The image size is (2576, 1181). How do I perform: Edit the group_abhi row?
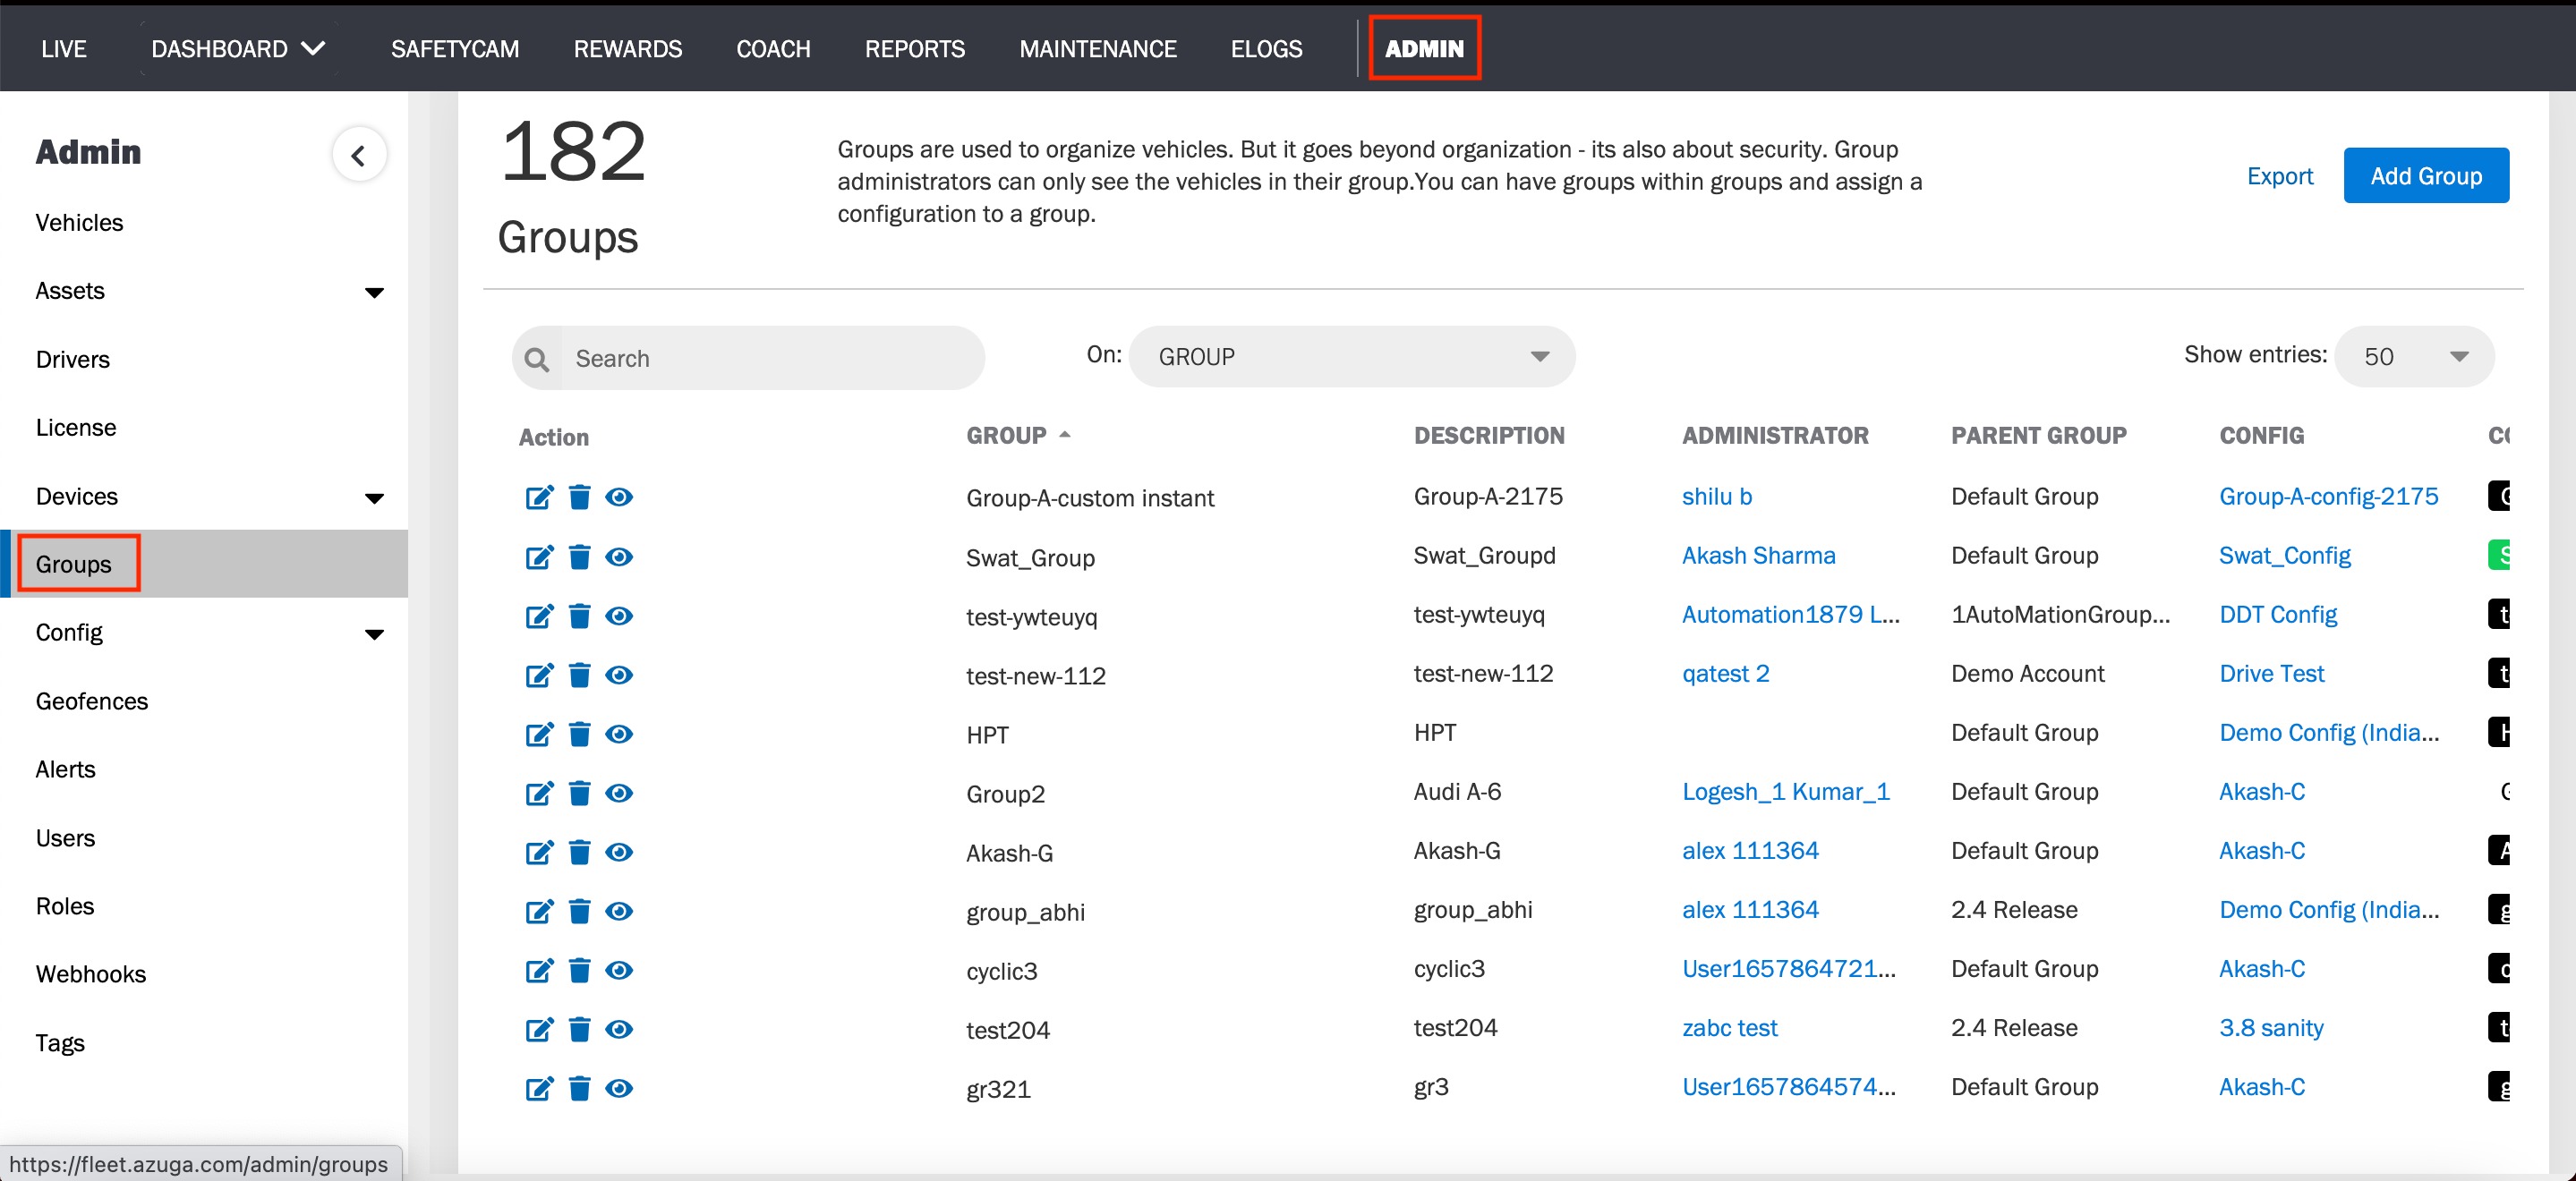[x=539, y=910]
